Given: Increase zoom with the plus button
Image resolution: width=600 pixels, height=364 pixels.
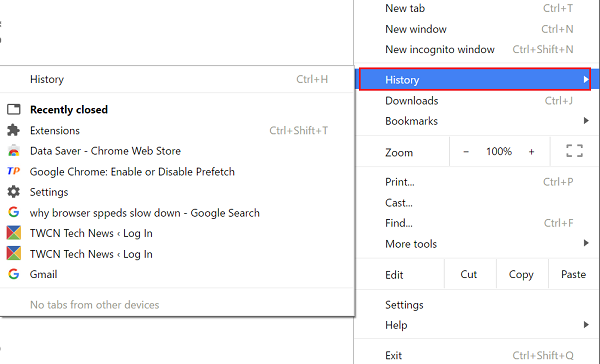Looking at the screenshot, I should 532,152.
